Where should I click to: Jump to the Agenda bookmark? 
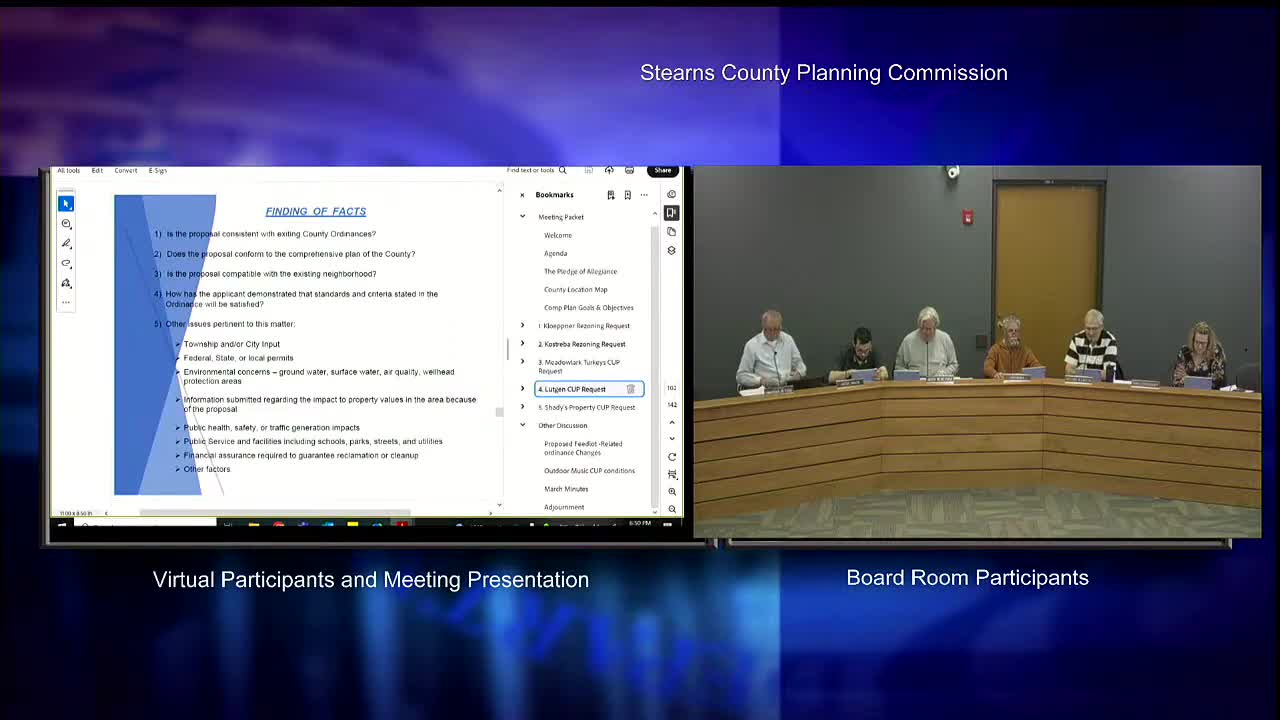coord(556,253)
